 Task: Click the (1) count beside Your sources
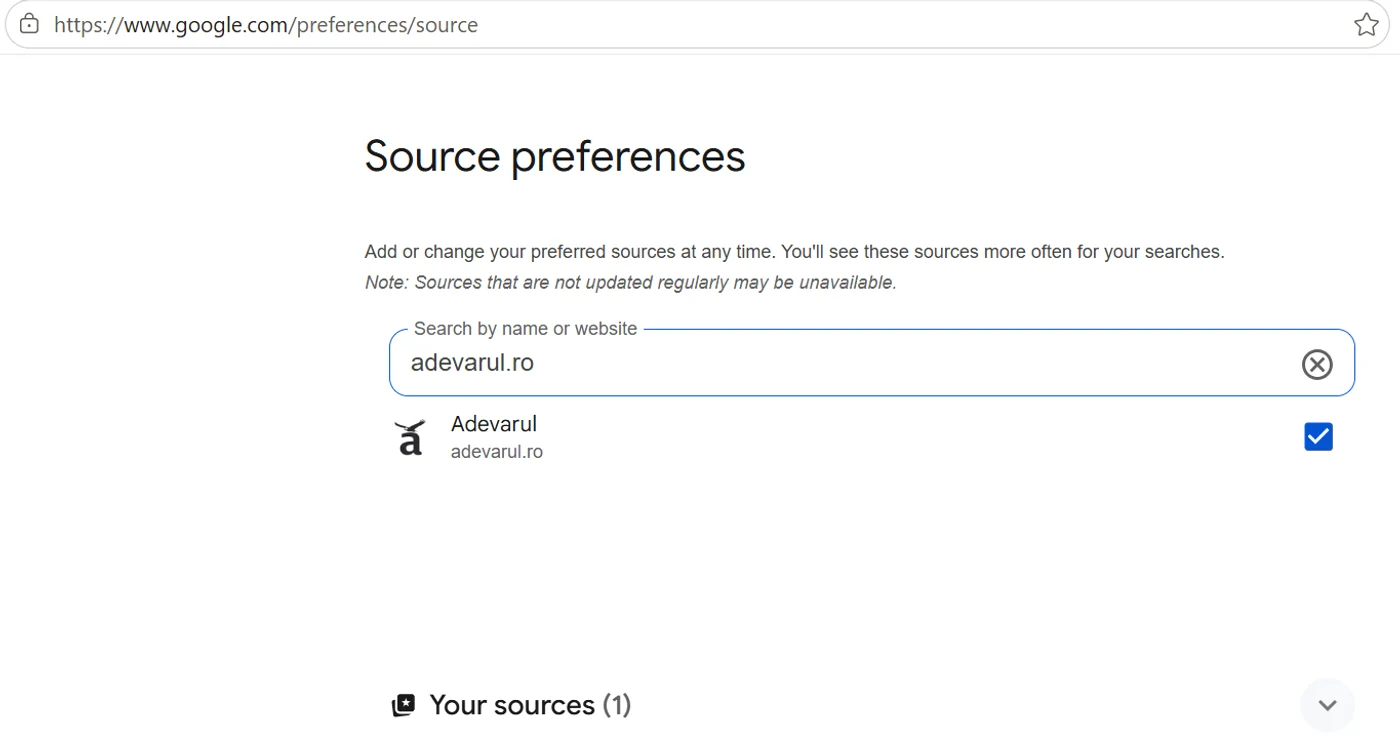coord(617,705)
